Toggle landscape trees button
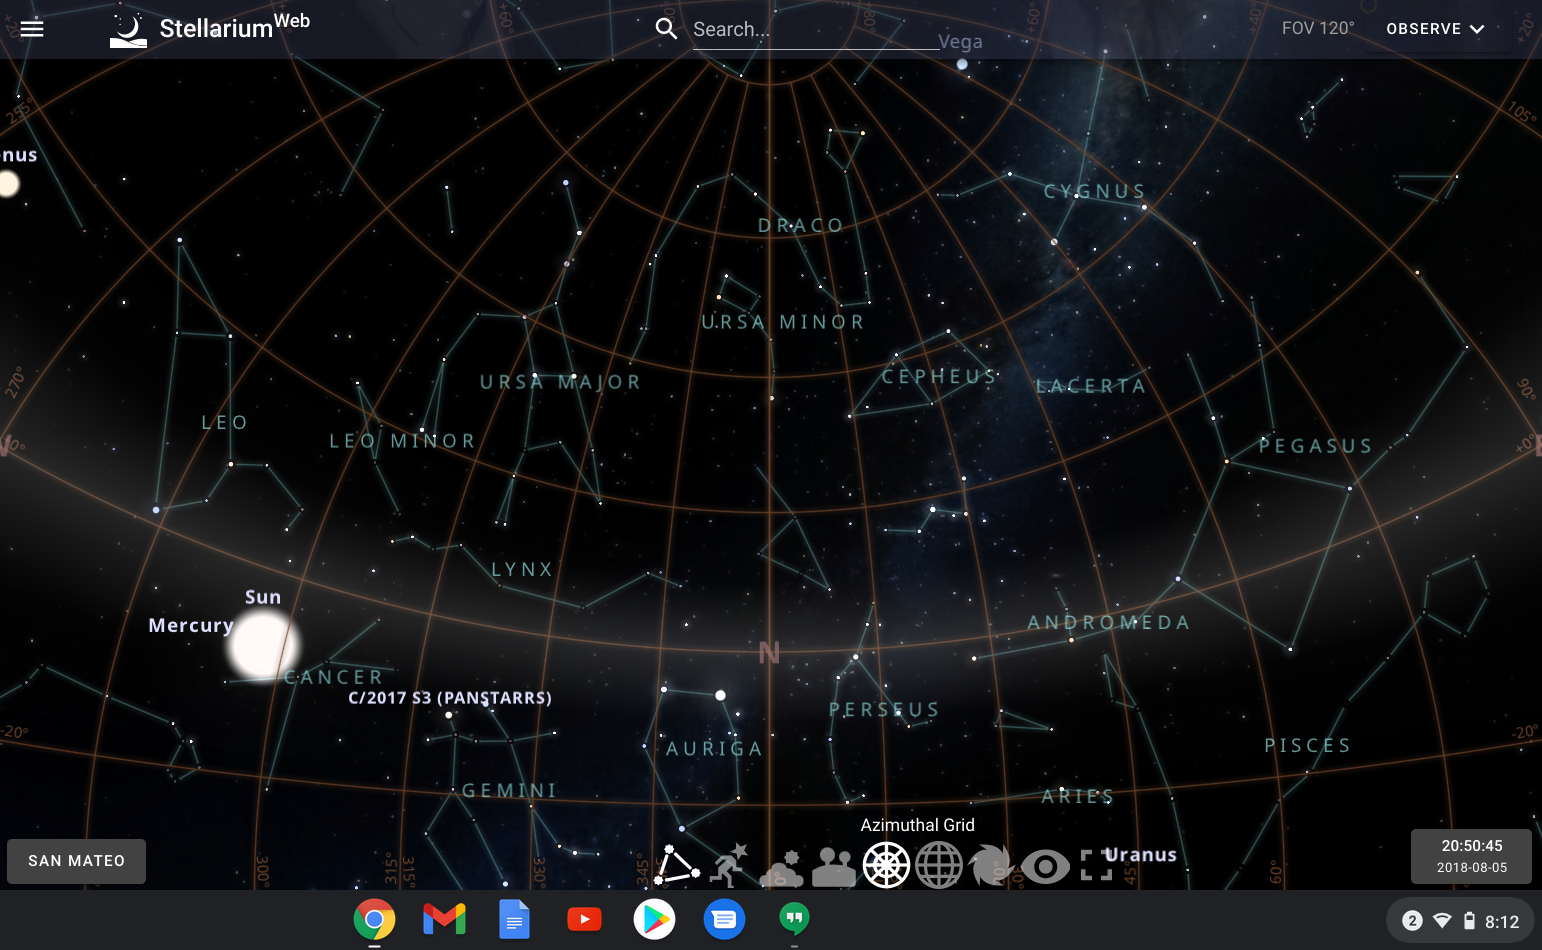1542x950 pixels. coord(834,867)
